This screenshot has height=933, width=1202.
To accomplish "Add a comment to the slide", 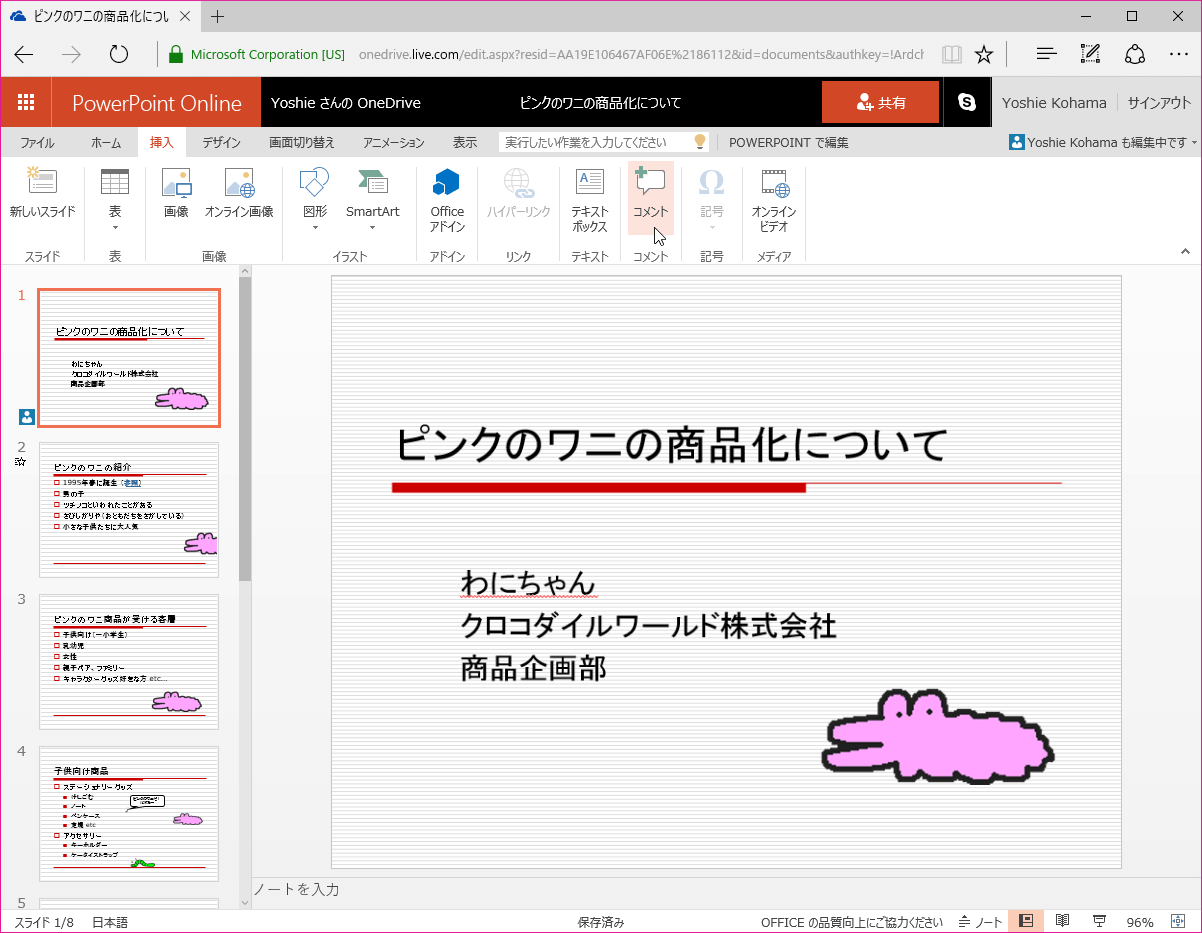I will pyautogui.click(x=650, y=198).
